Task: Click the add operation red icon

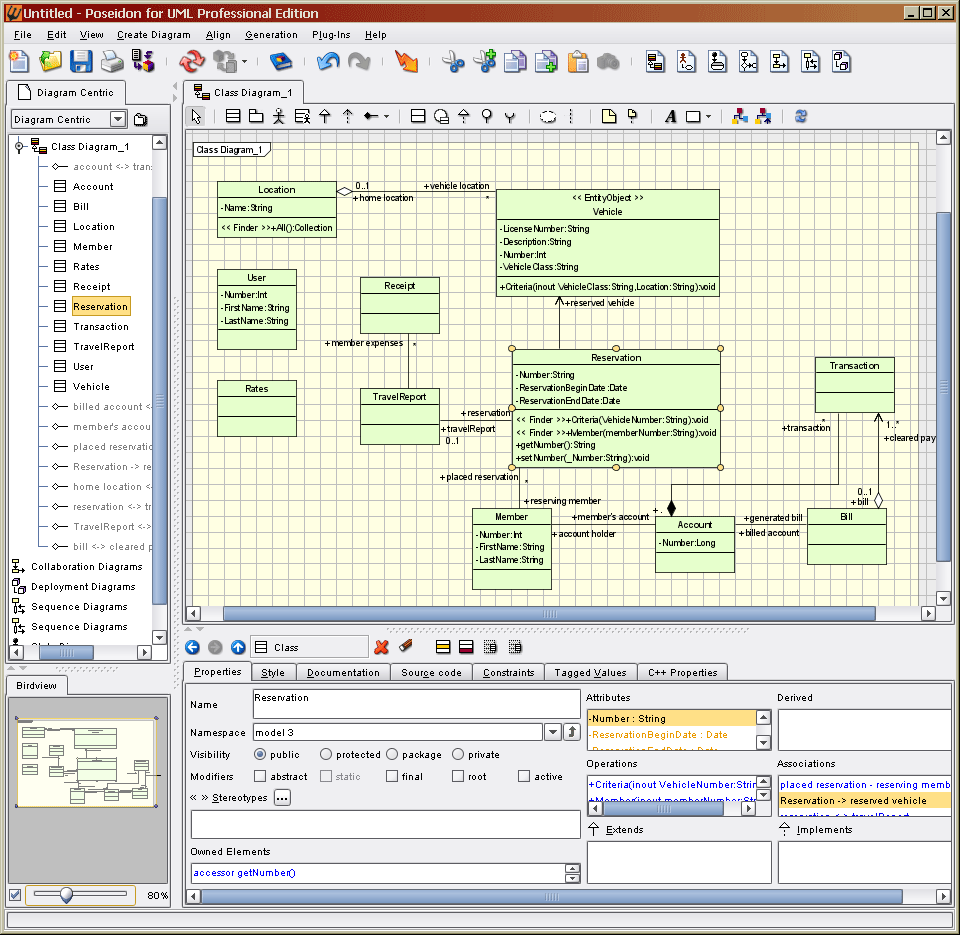Action: click(466, 647)
